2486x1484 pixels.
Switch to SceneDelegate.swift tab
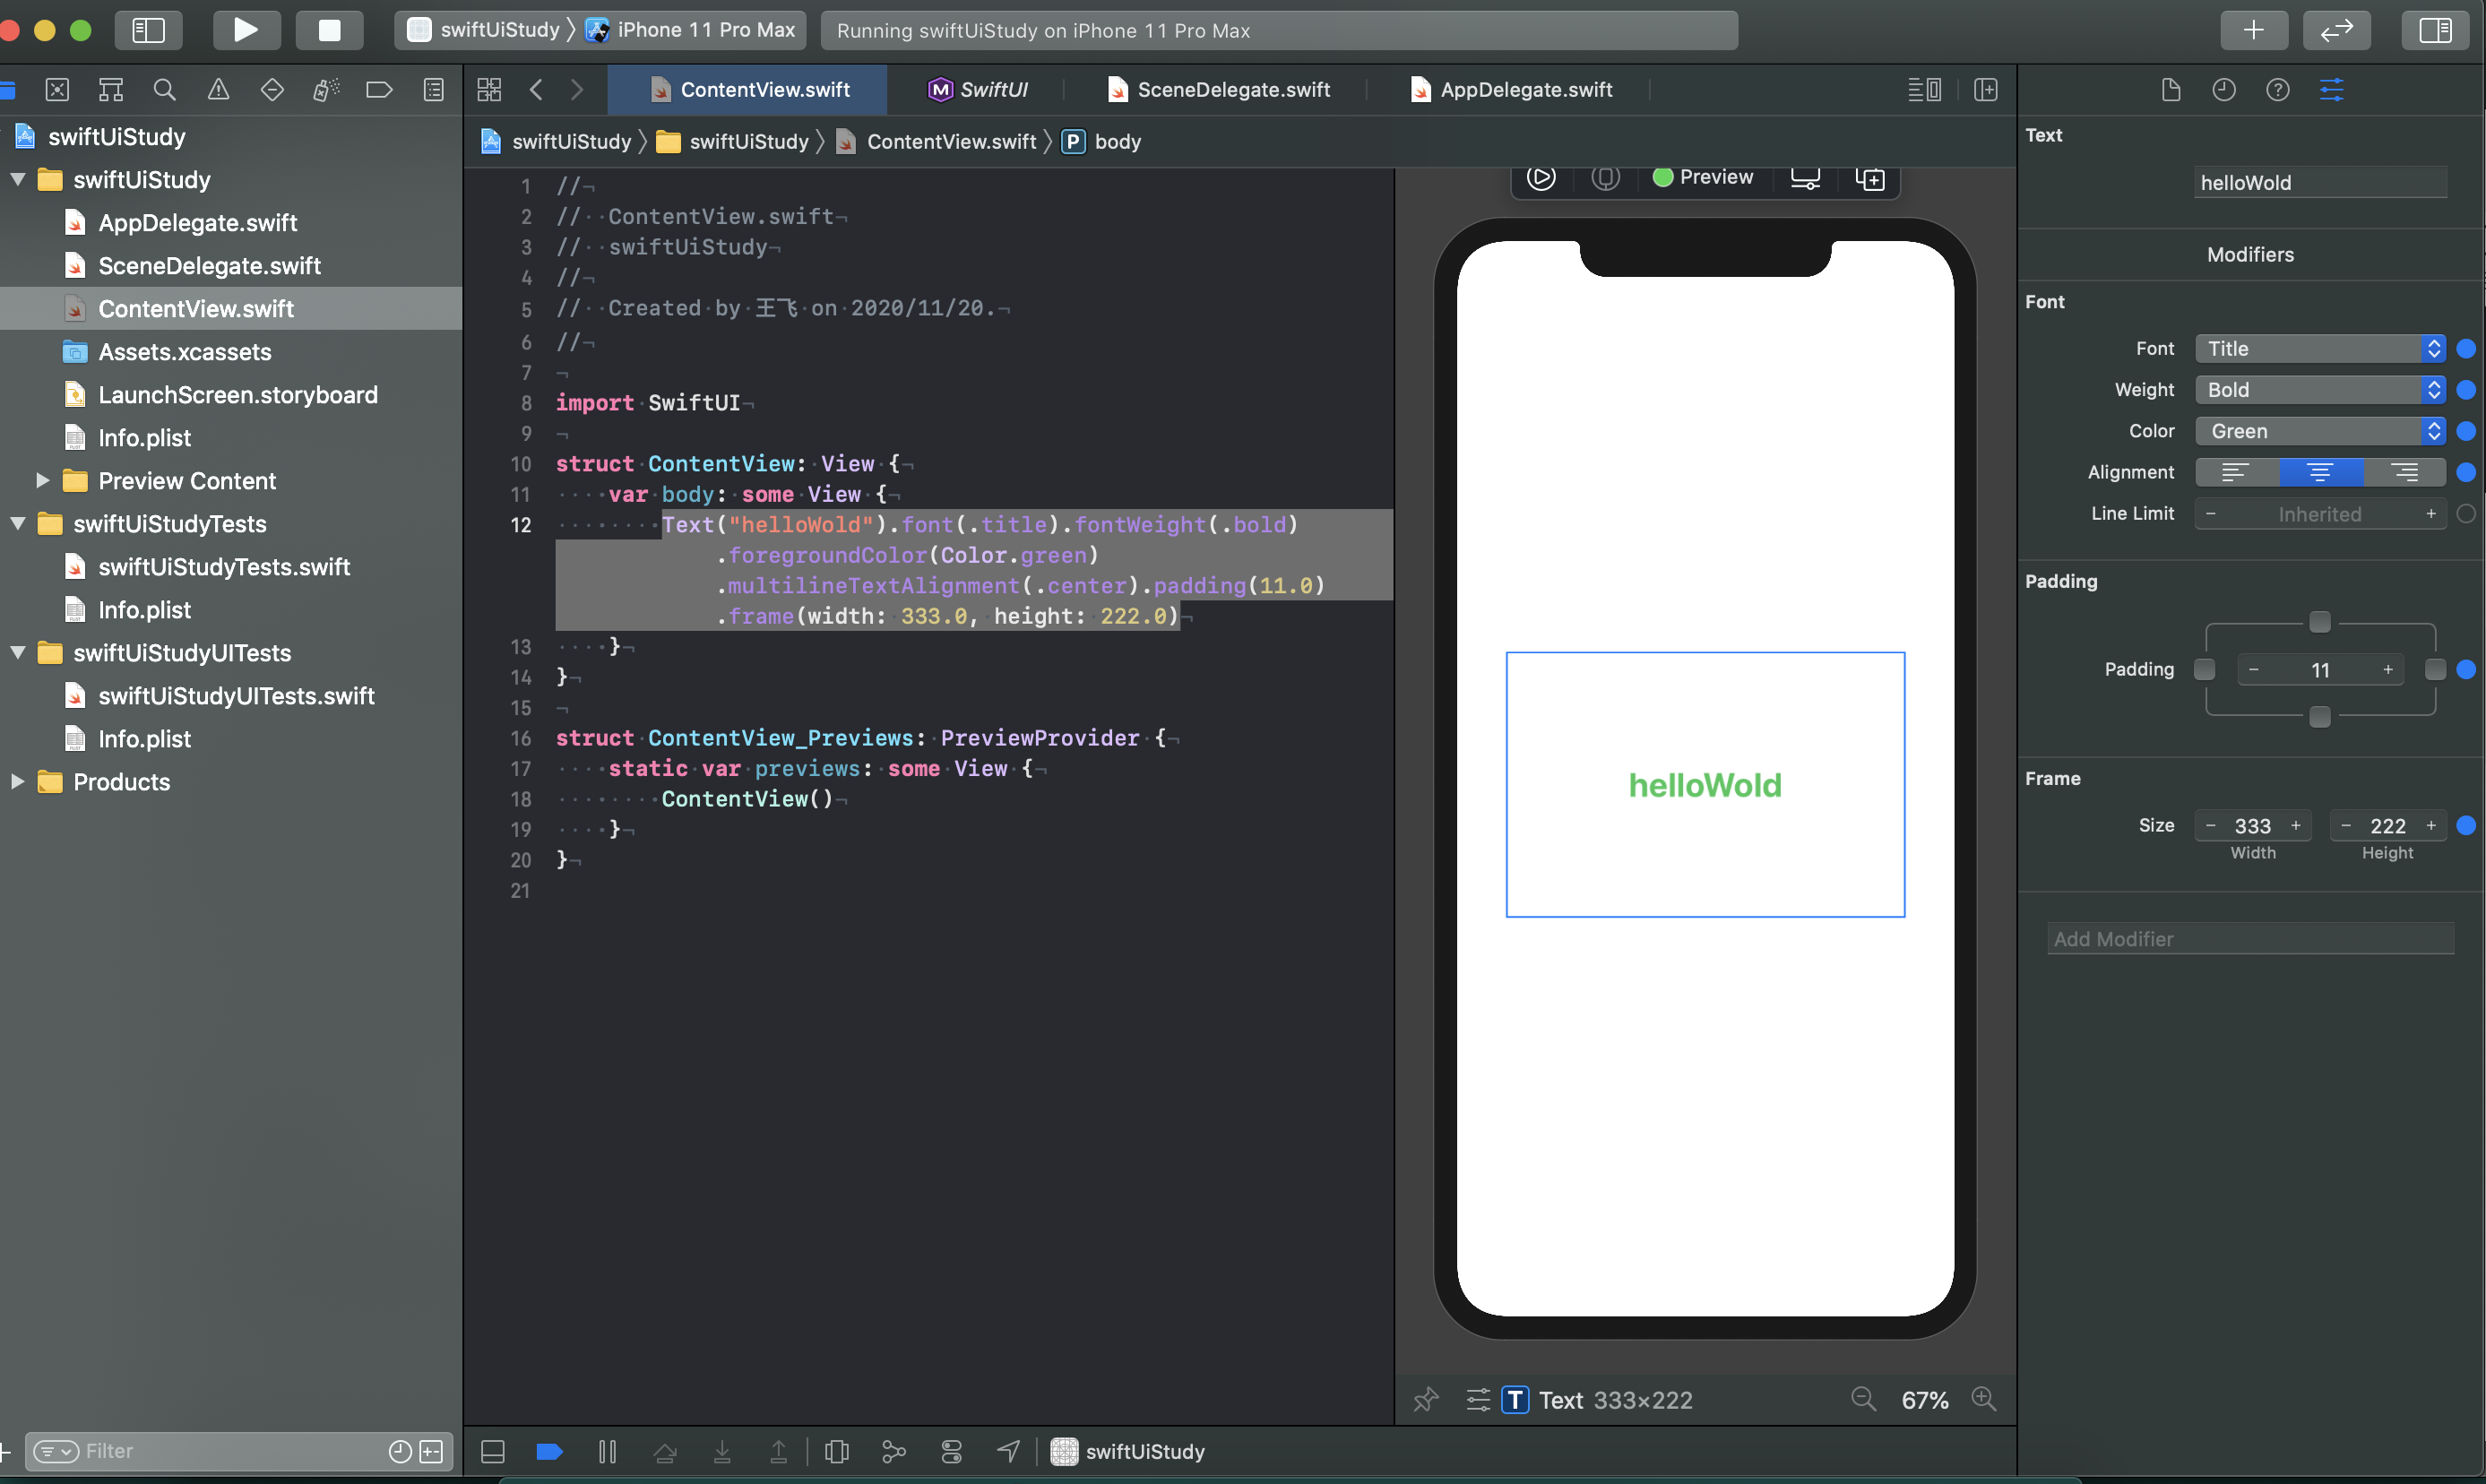pos(1219,90)
